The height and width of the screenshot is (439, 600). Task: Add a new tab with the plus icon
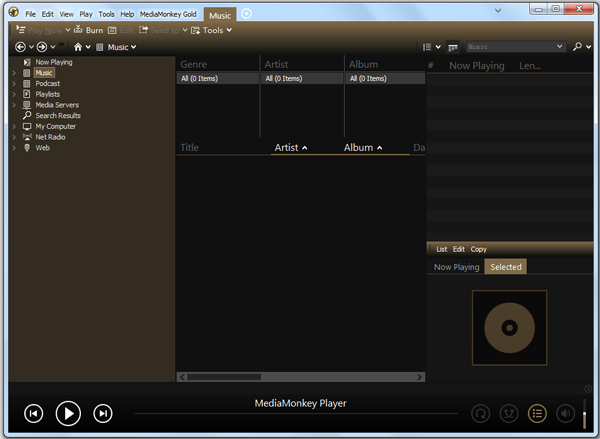(x=246, y=14)
